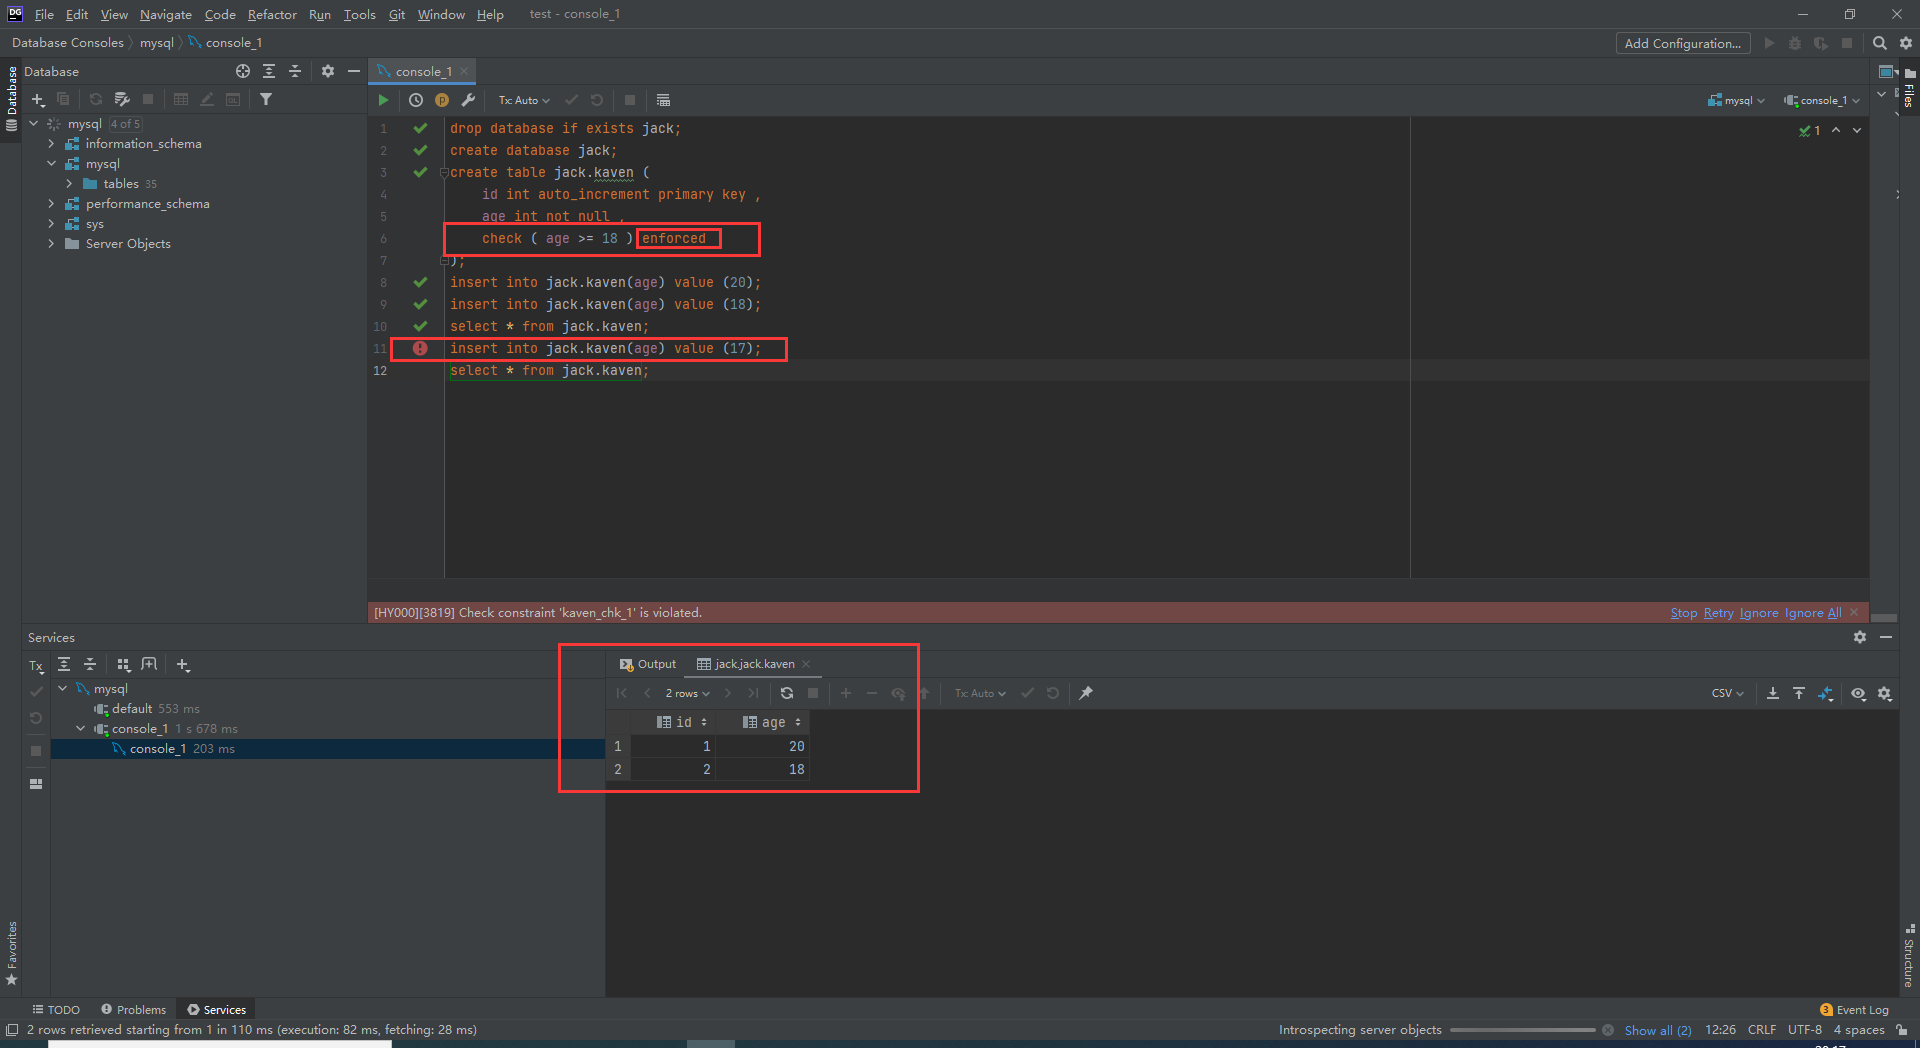Refresh the database tree with the sync icon
This screenshot has width=1920, height=1048.
[95, 99]
